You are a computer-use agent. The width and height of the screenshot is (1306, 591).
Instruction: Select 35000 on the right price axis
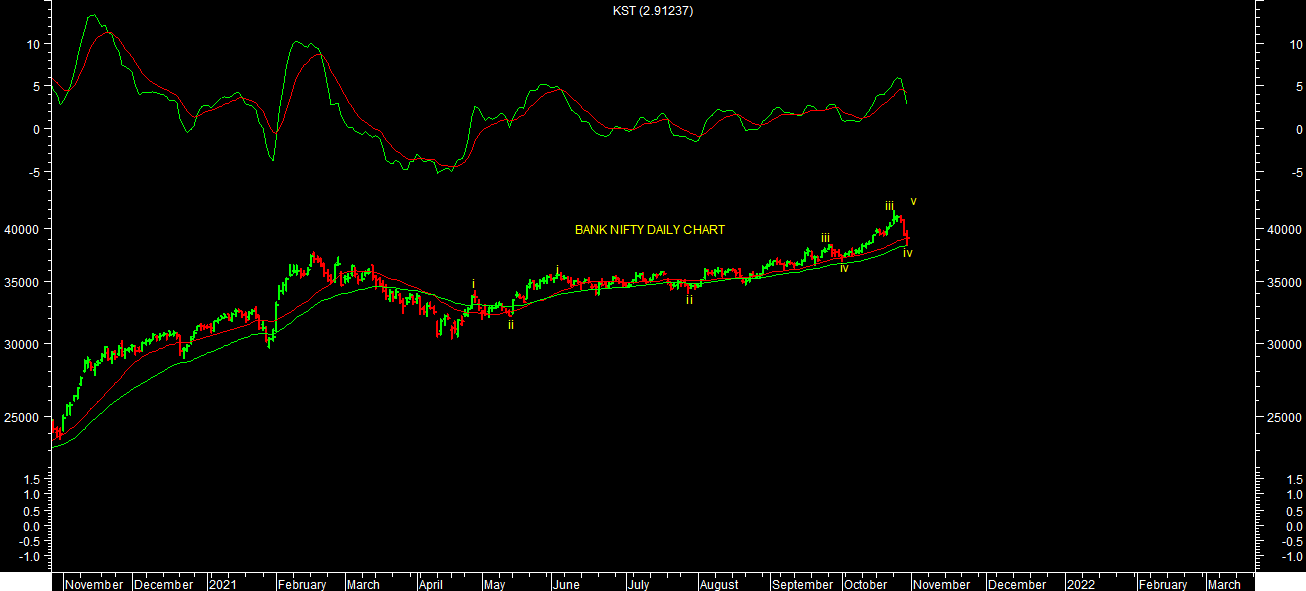pos(1285,283)
